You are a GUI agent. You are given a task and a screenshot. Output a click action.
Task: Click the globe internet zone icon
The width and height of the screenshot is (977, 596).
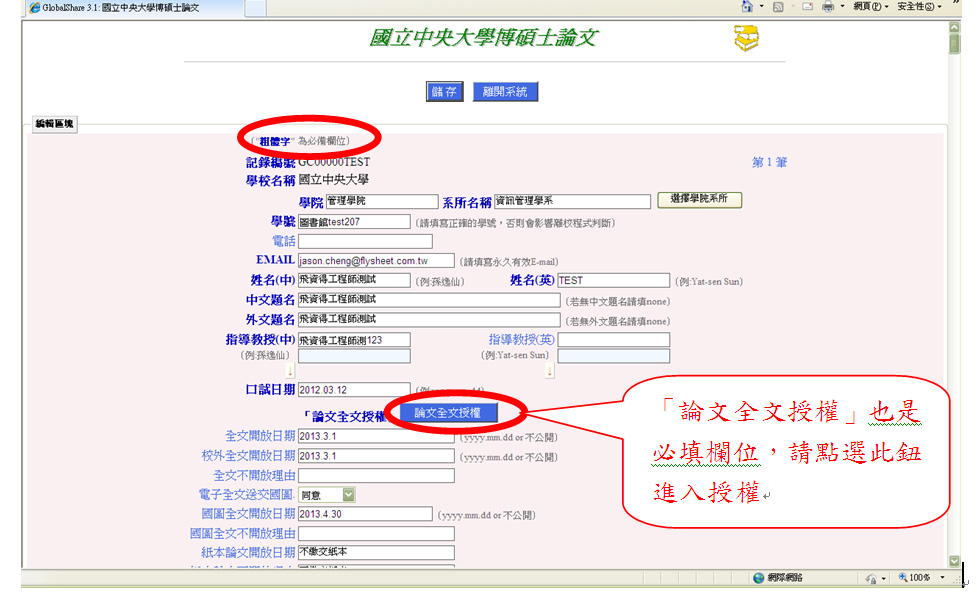tap(759, 578)
